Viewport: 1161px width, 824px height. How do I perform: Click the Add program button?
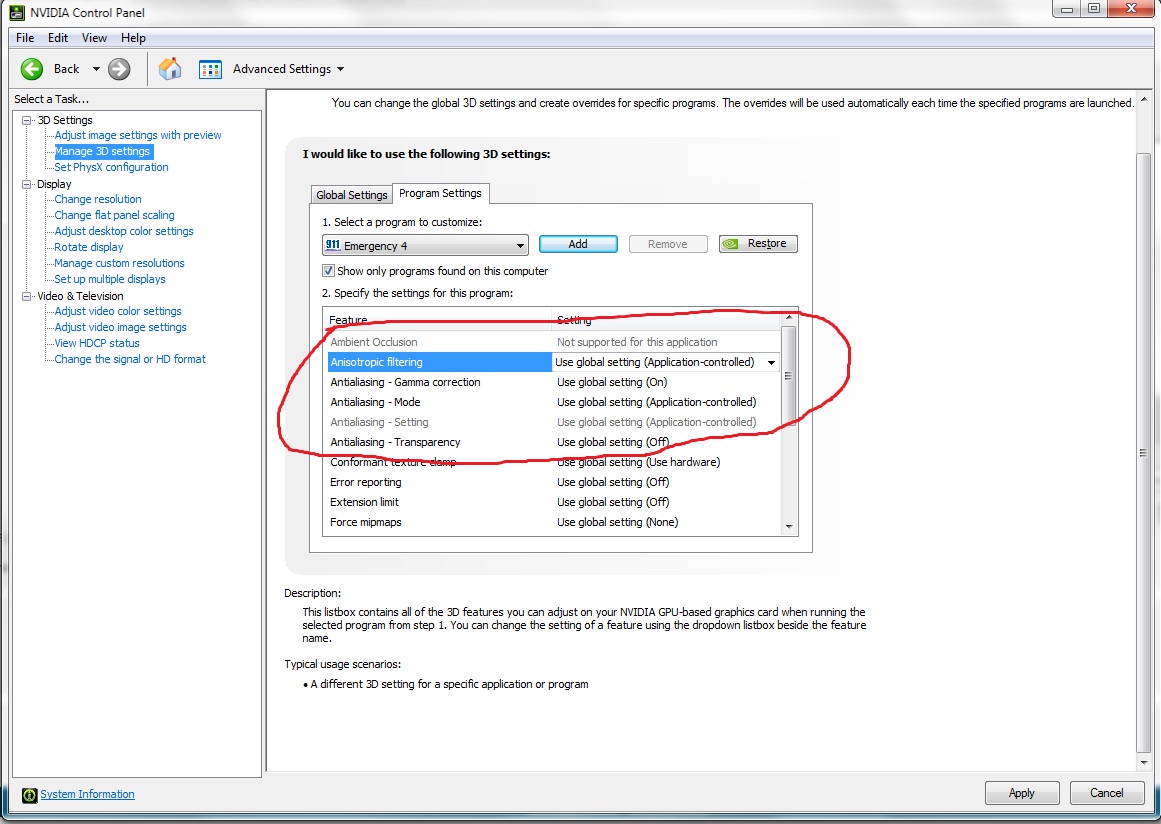click(578, 244)
